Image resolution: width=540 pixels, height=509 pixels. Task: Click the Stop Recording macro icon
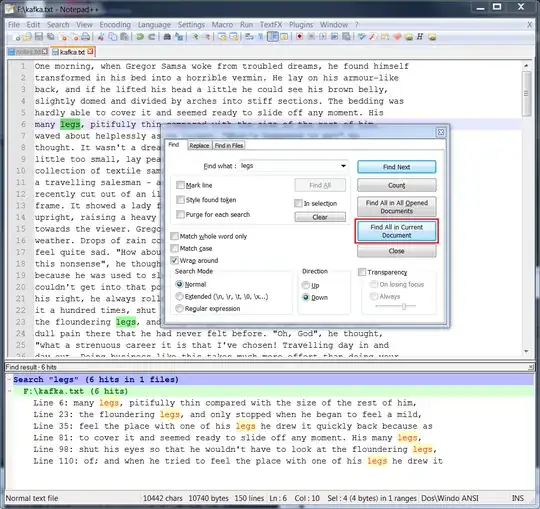[311, 37]
